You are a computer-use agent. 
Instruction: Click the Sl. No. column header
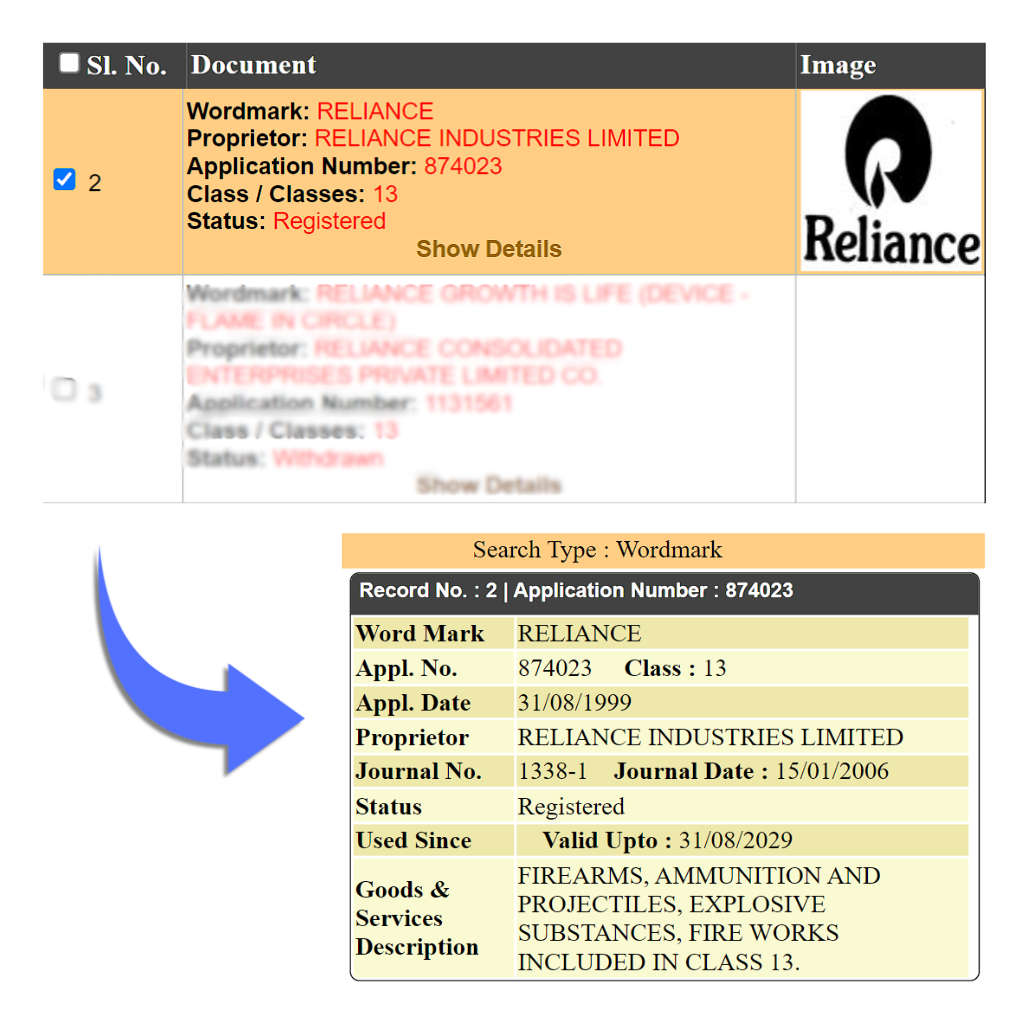point(126,66)
